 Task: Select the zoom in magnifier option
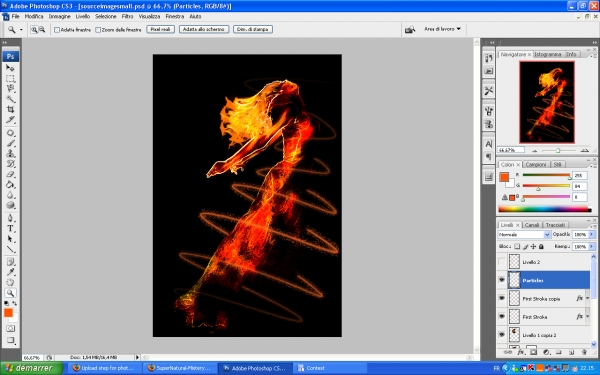[x=34, y=29]
